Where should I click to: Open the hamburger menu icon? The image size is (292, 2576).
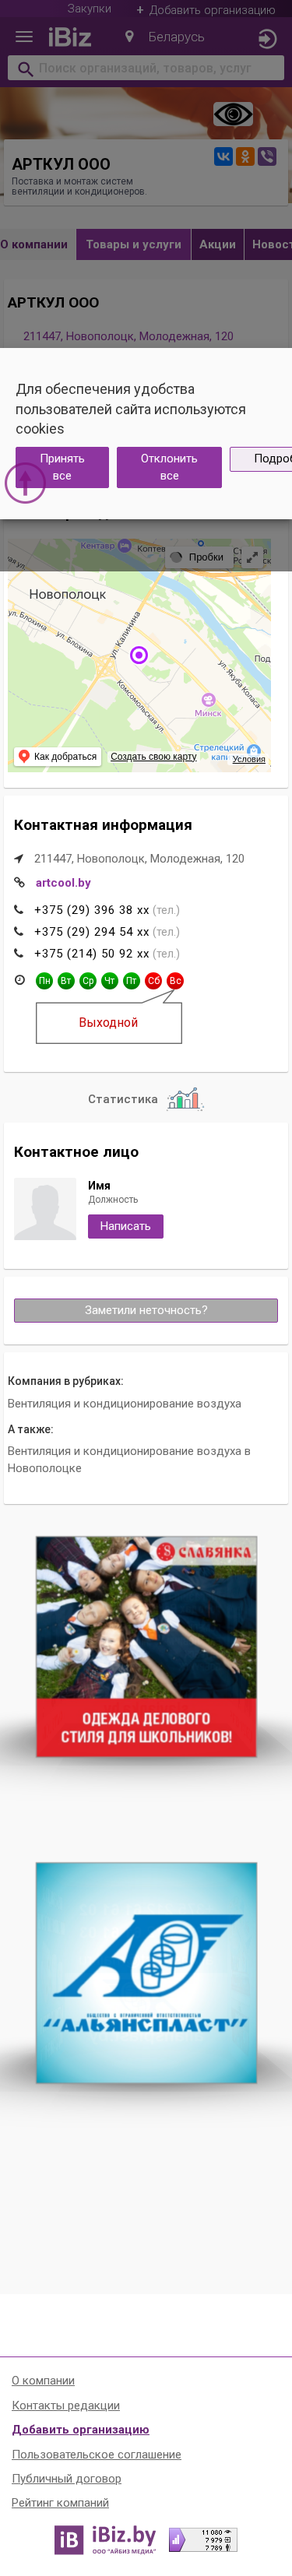point(24,37)
